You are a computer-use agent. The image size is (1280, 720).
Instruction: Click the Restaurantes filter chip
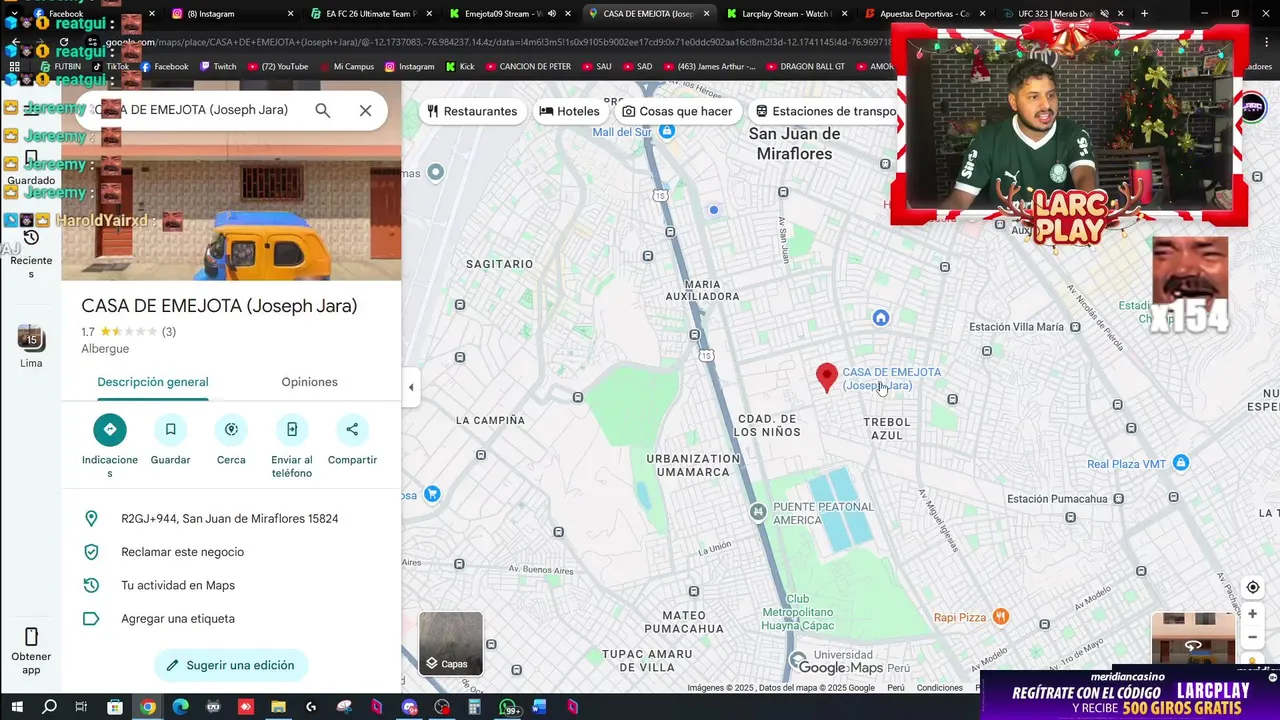pos(472,111)
